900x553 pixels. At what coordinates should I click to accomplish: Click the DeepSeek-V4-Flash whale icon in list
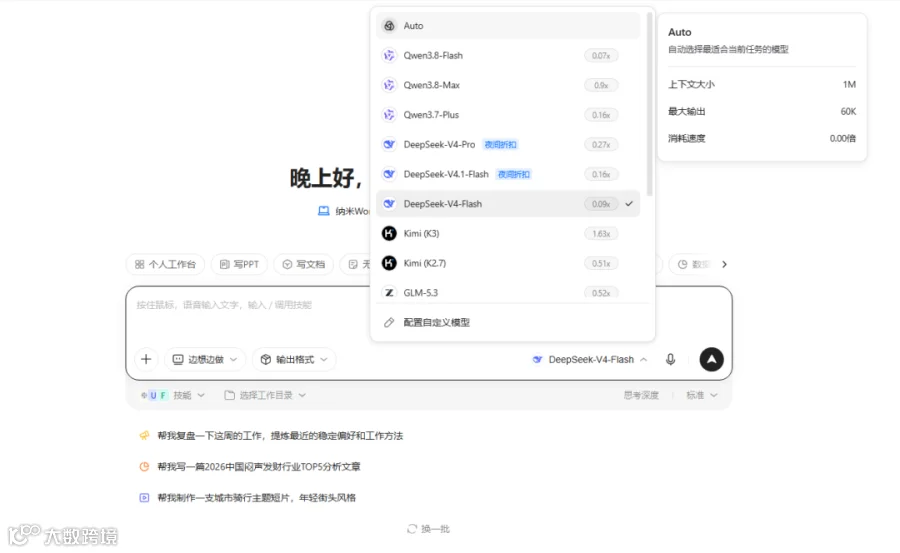click(x=389, y=204)
